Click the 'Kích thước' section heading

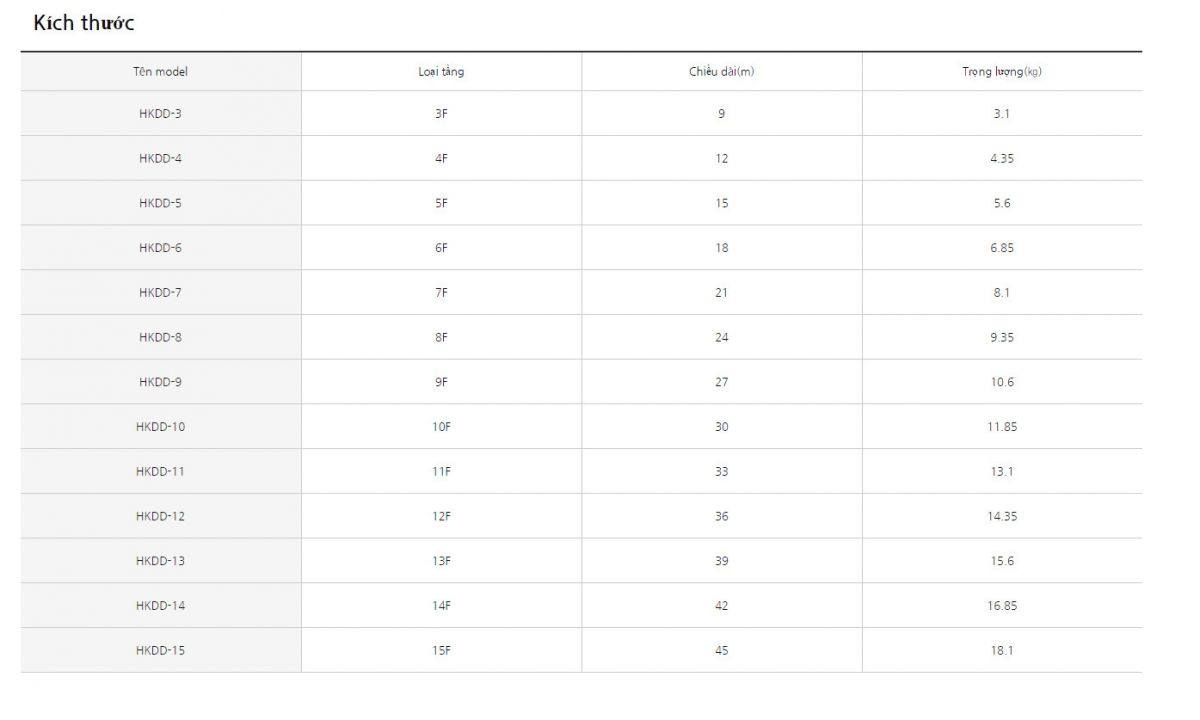click(x=84, y=23)
